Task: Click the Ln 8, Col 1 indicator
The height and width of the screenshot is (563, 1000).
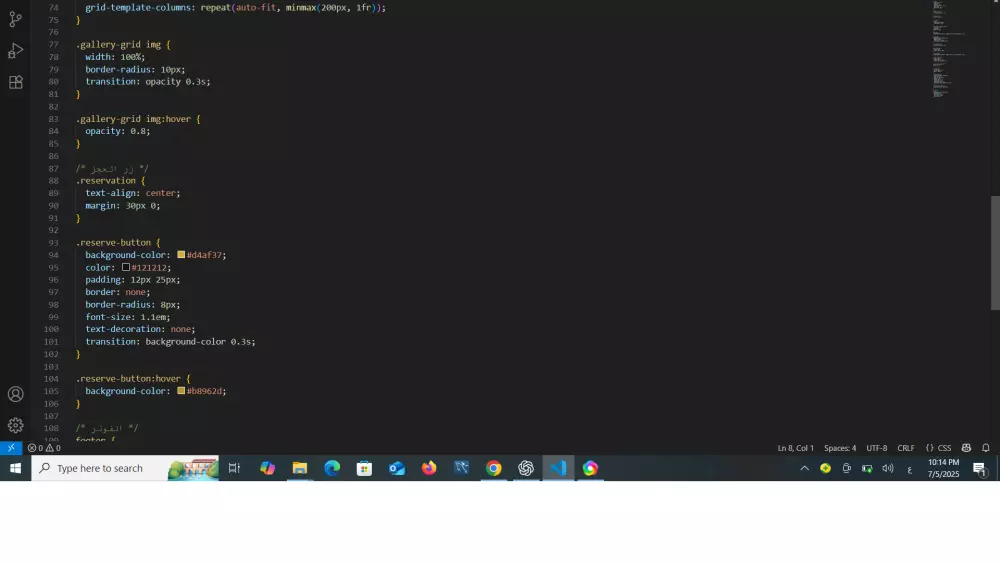Action: 795,448
